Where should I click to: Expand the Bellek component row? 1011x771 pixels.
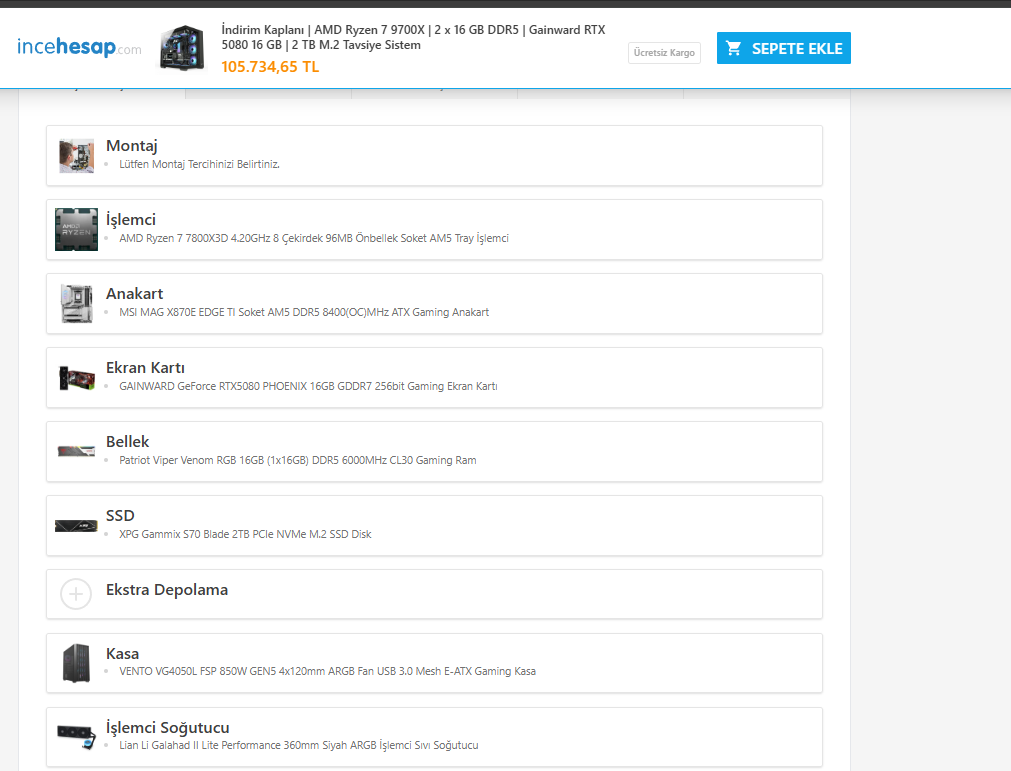(x=435, y=451)
